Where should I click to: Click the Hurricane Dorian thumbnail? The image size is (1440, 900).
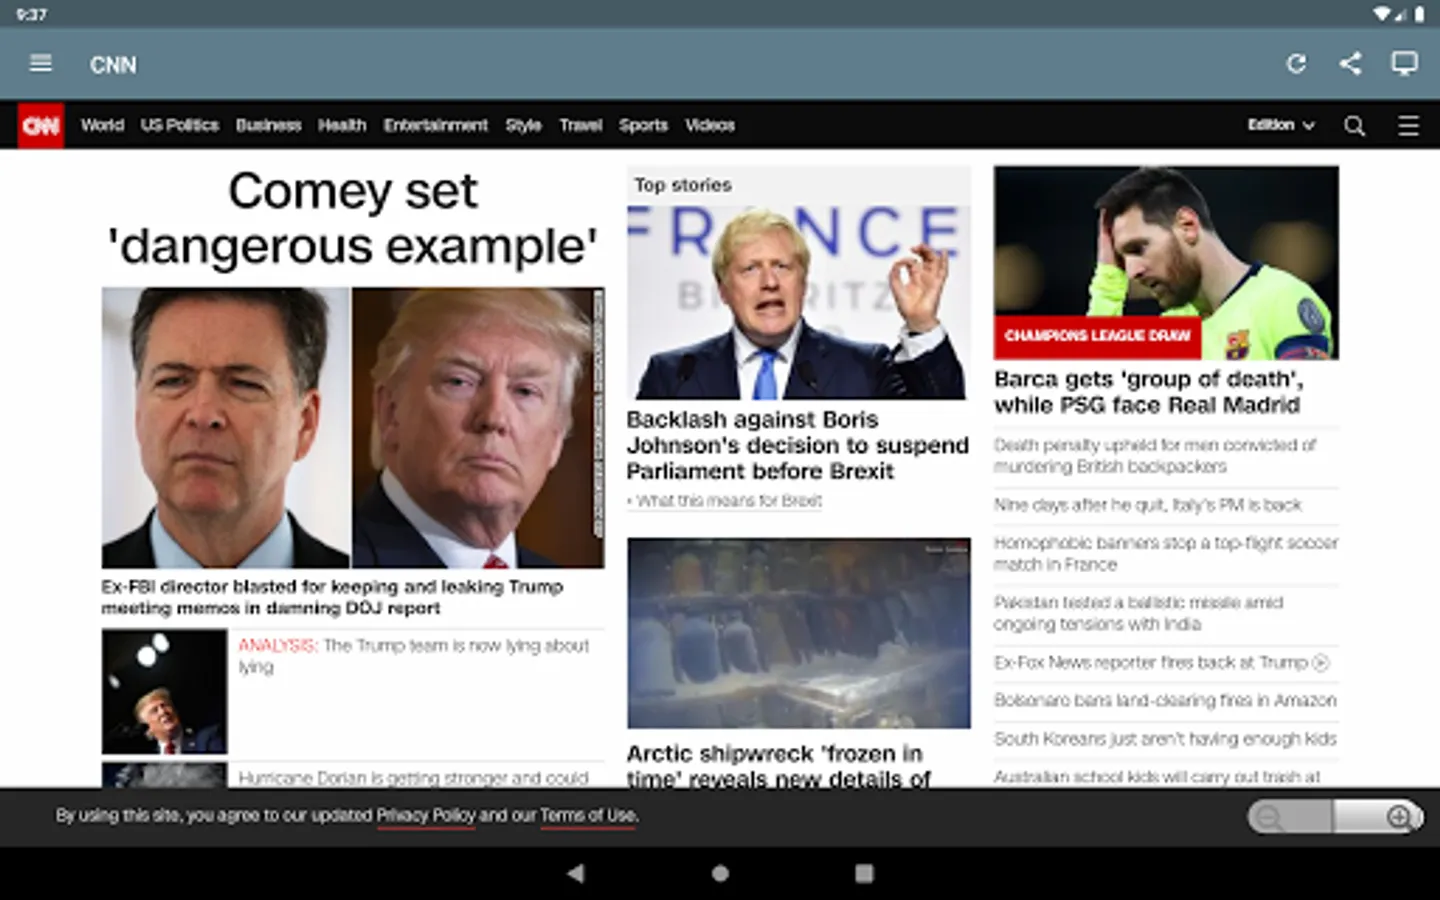point(164,775)
